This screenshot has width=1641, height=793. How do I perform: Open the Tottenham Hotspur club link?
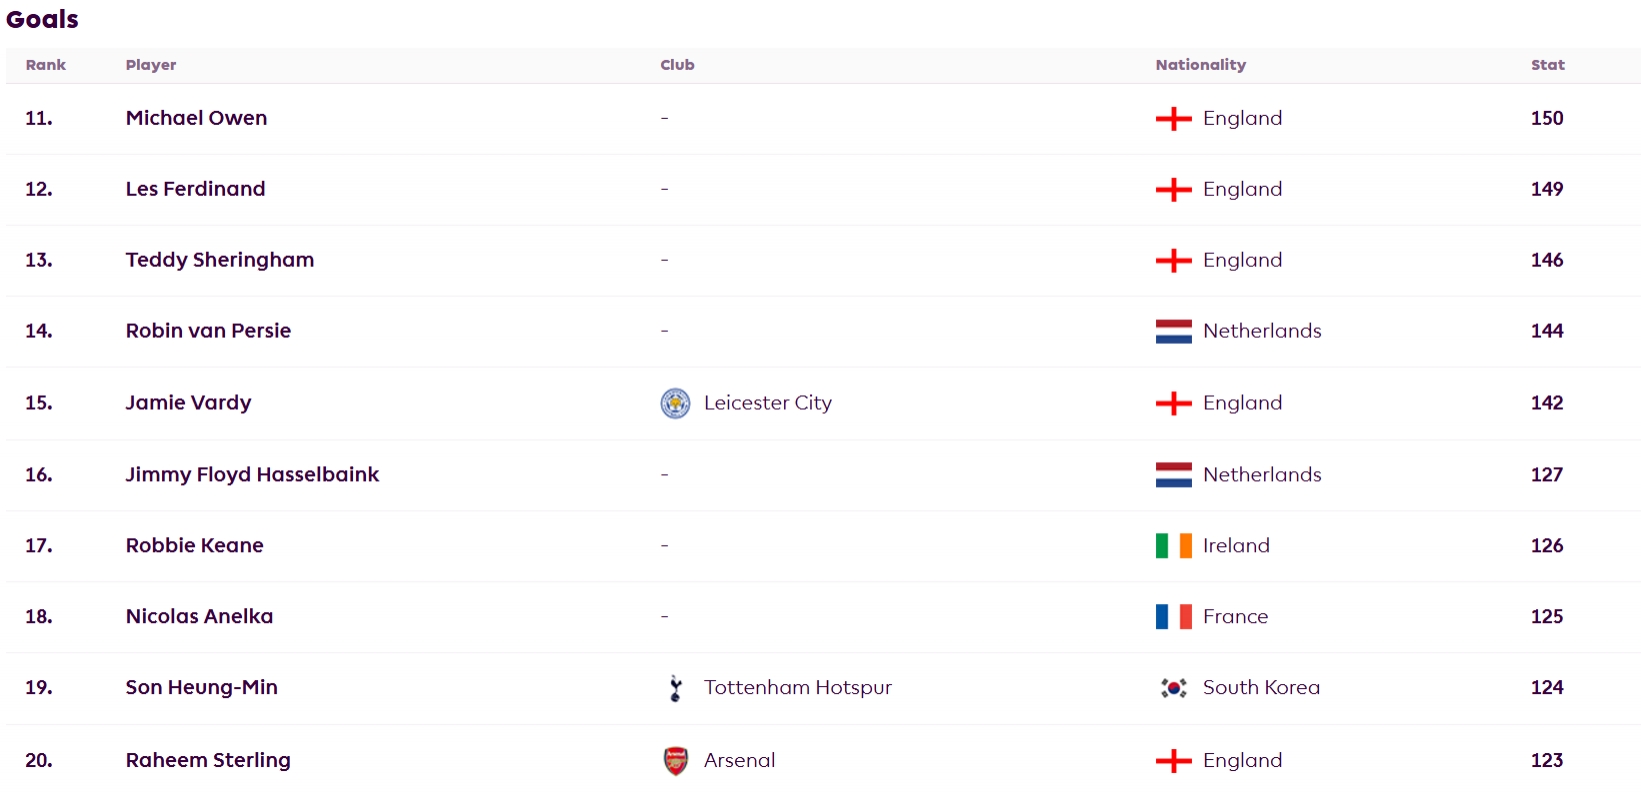pyautogui.click(x=797, y=688)
